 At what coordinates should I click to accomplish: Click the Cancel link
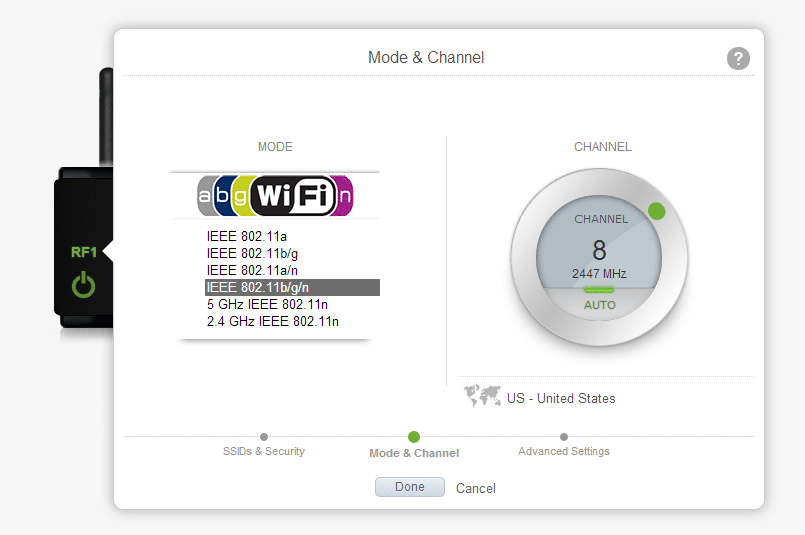click(x=475, y=488)
